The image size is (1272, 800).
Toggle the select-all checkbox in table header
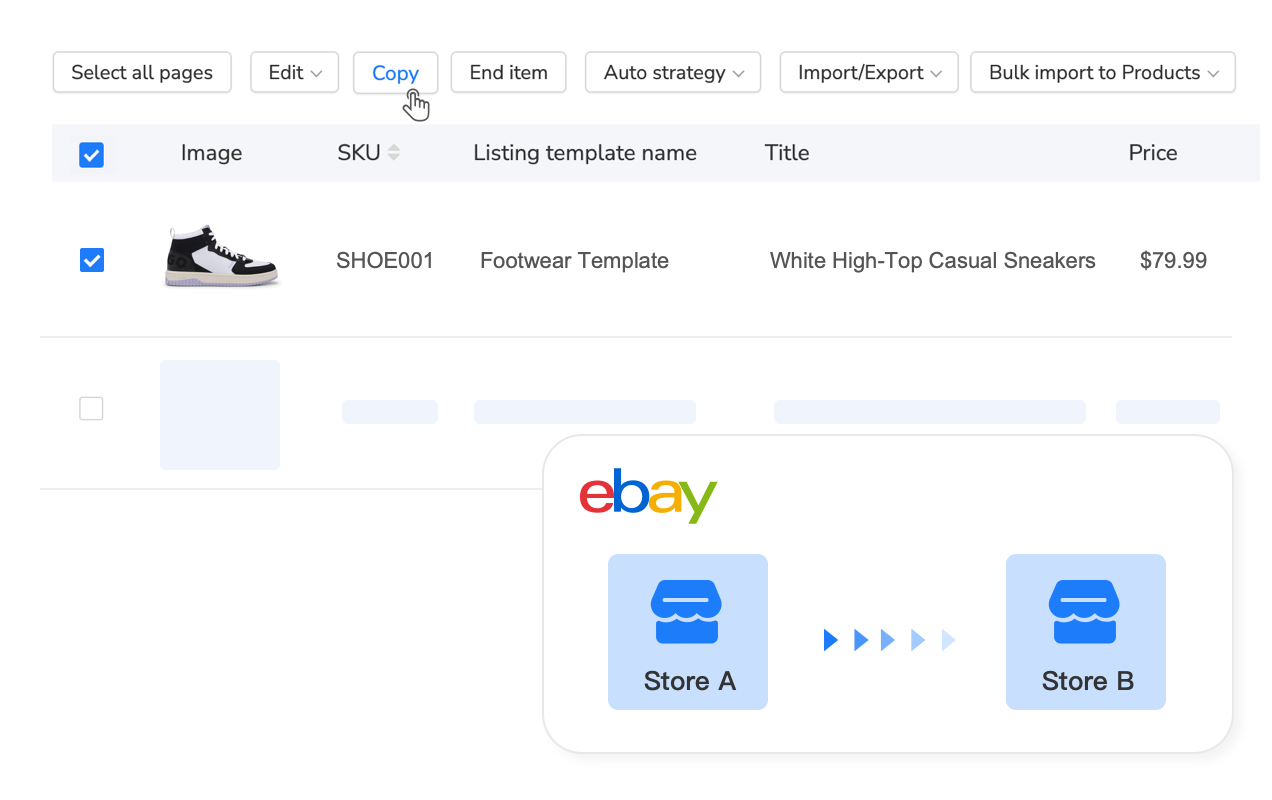coord(91,154)
